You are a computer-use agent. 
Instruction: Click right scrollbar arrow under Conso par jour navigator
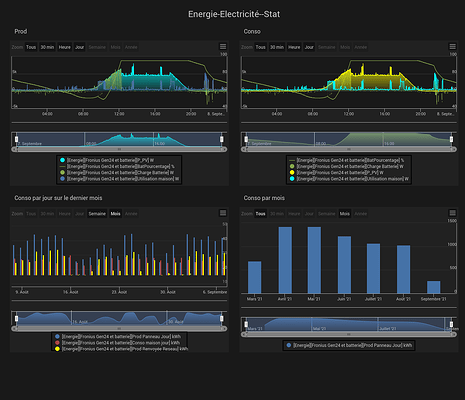tap(225, 329)
